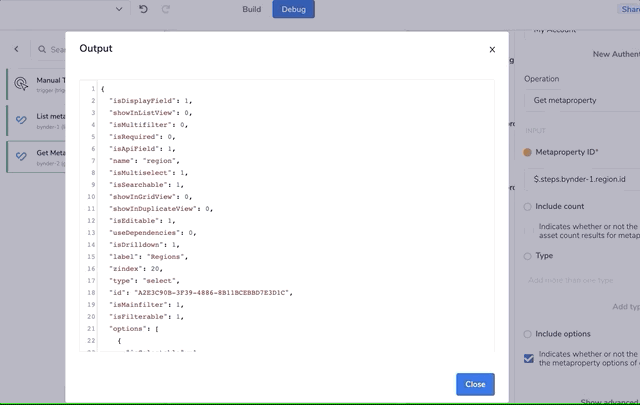Click the Share button

(630, 9)
